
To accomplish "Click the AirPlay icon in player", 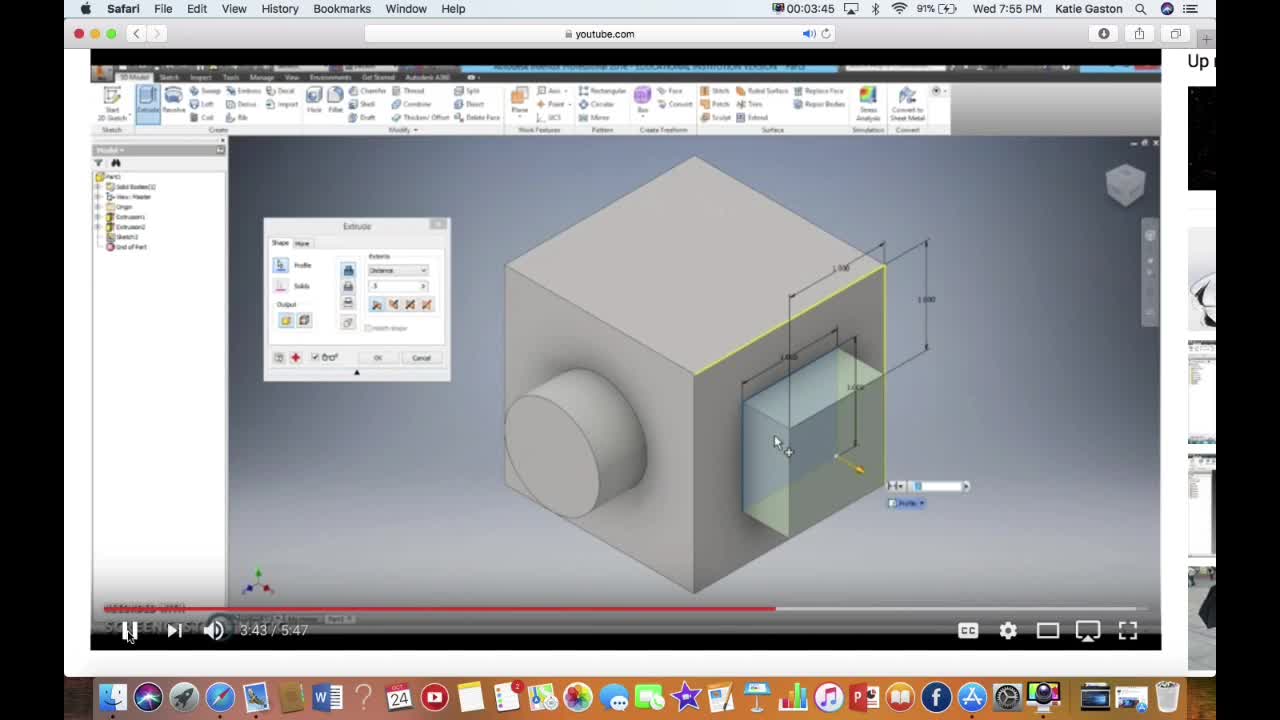I will pos(1088,630).
